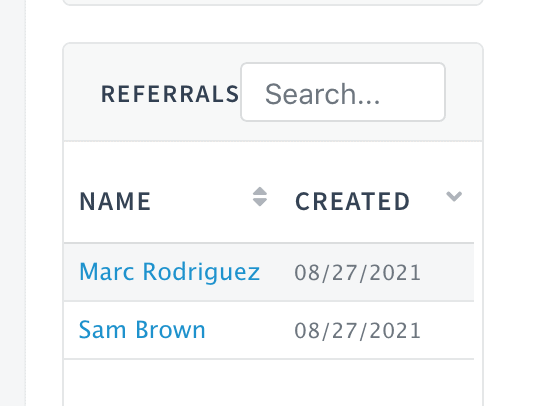Select Marc Rodriguez's created date 08/27/2021
534x406 pixels.
358,273
